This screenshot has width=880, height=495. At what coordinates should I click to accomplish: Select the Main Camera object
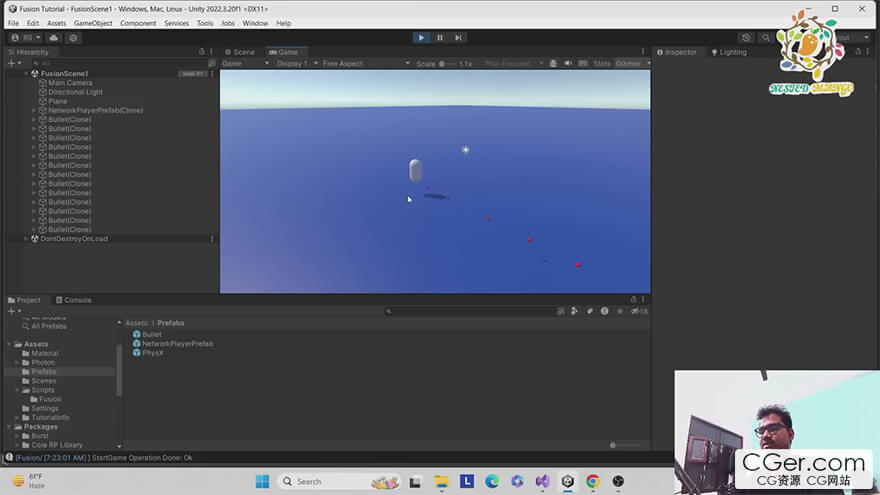(70, 82)
